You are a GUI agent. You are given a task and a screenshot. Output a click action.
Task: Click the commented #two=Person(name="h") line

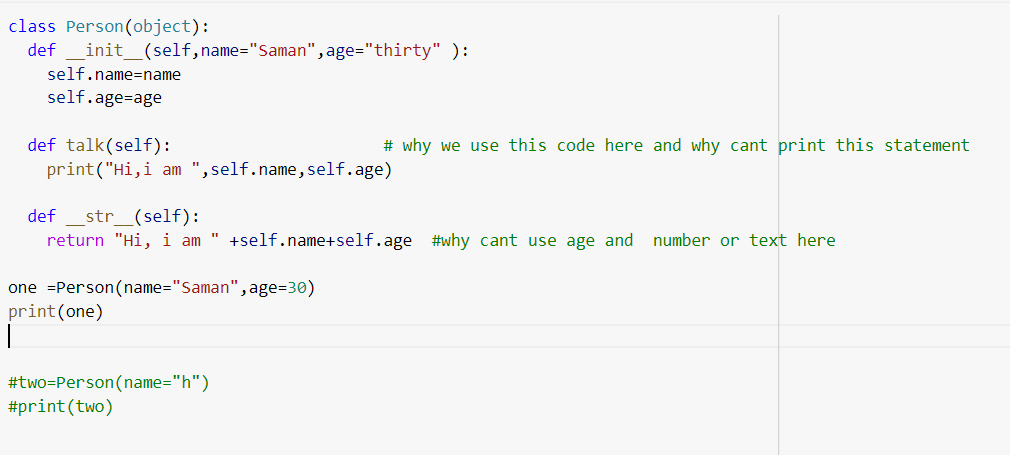click(109, 383)
